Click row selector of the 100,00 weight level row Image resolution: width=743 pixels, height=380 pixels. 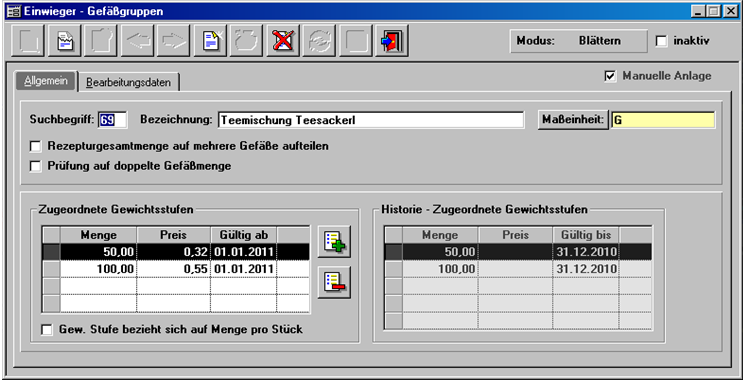click(x=51, y=269)
